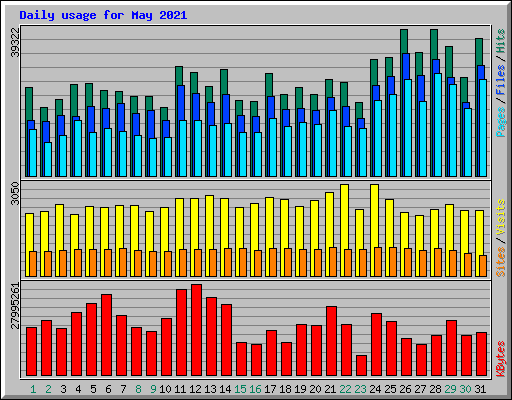Click the red KBytes bar for day 29

pos(452,348)
